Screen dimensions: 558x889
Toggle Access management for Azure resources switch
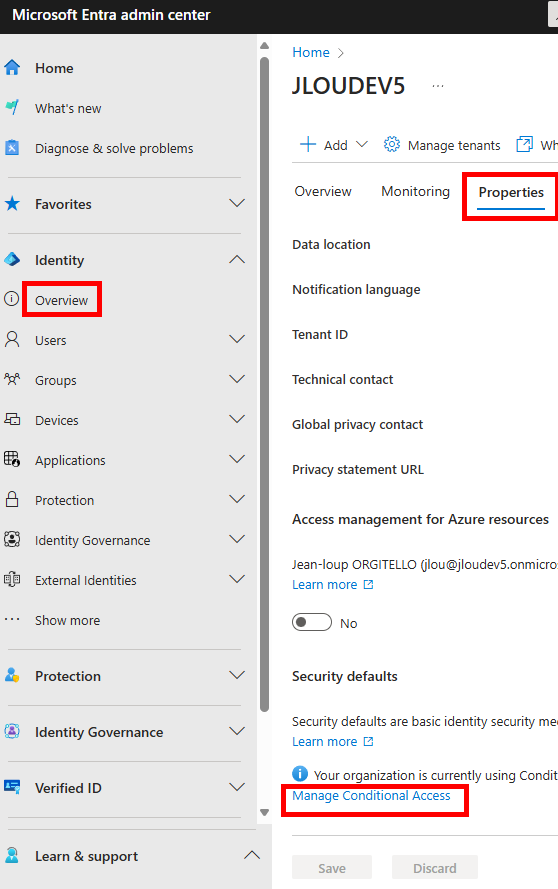[312, 622]
